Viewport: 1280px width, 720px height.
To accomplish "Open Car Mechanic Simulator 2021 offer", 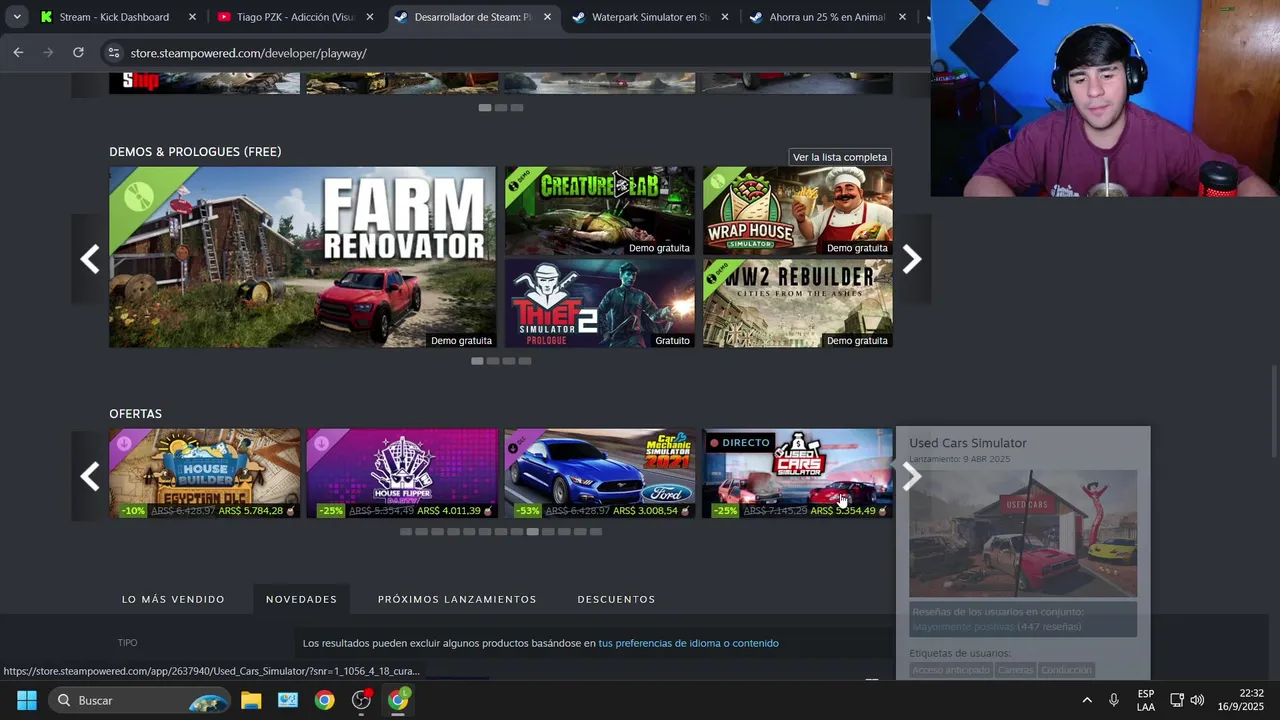I will (x=599, y=474).
